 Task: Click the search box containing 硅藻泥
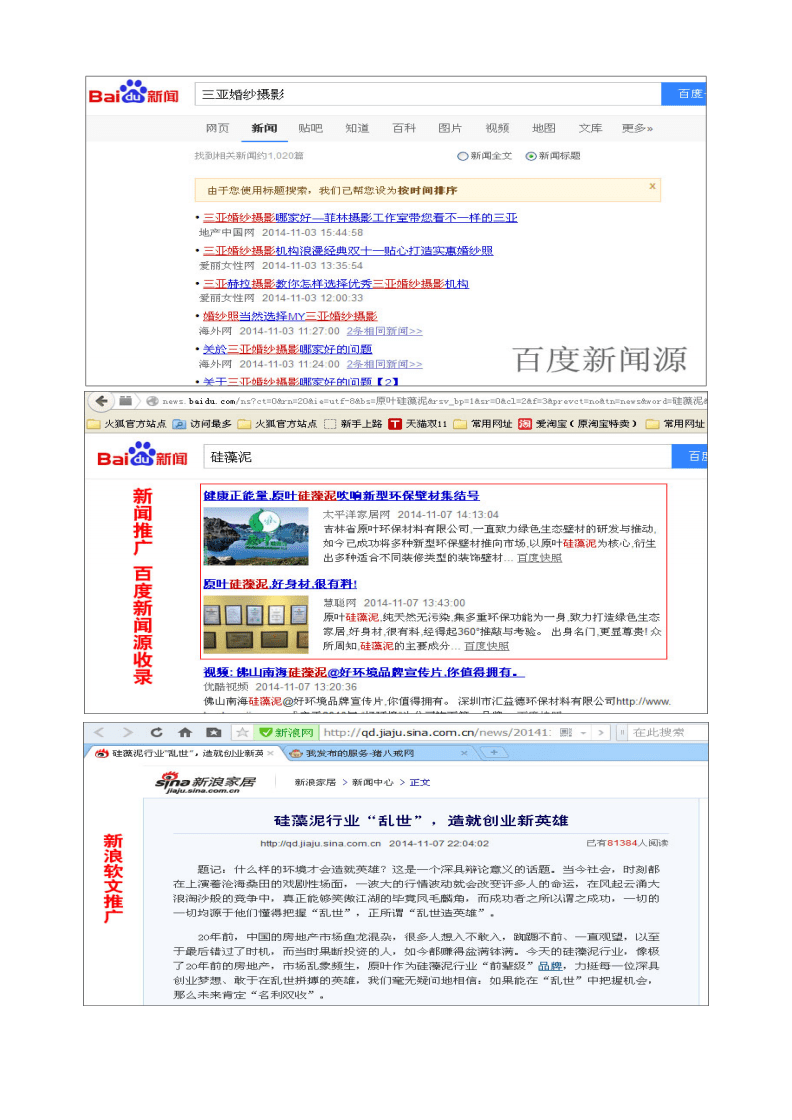[438, 457]
